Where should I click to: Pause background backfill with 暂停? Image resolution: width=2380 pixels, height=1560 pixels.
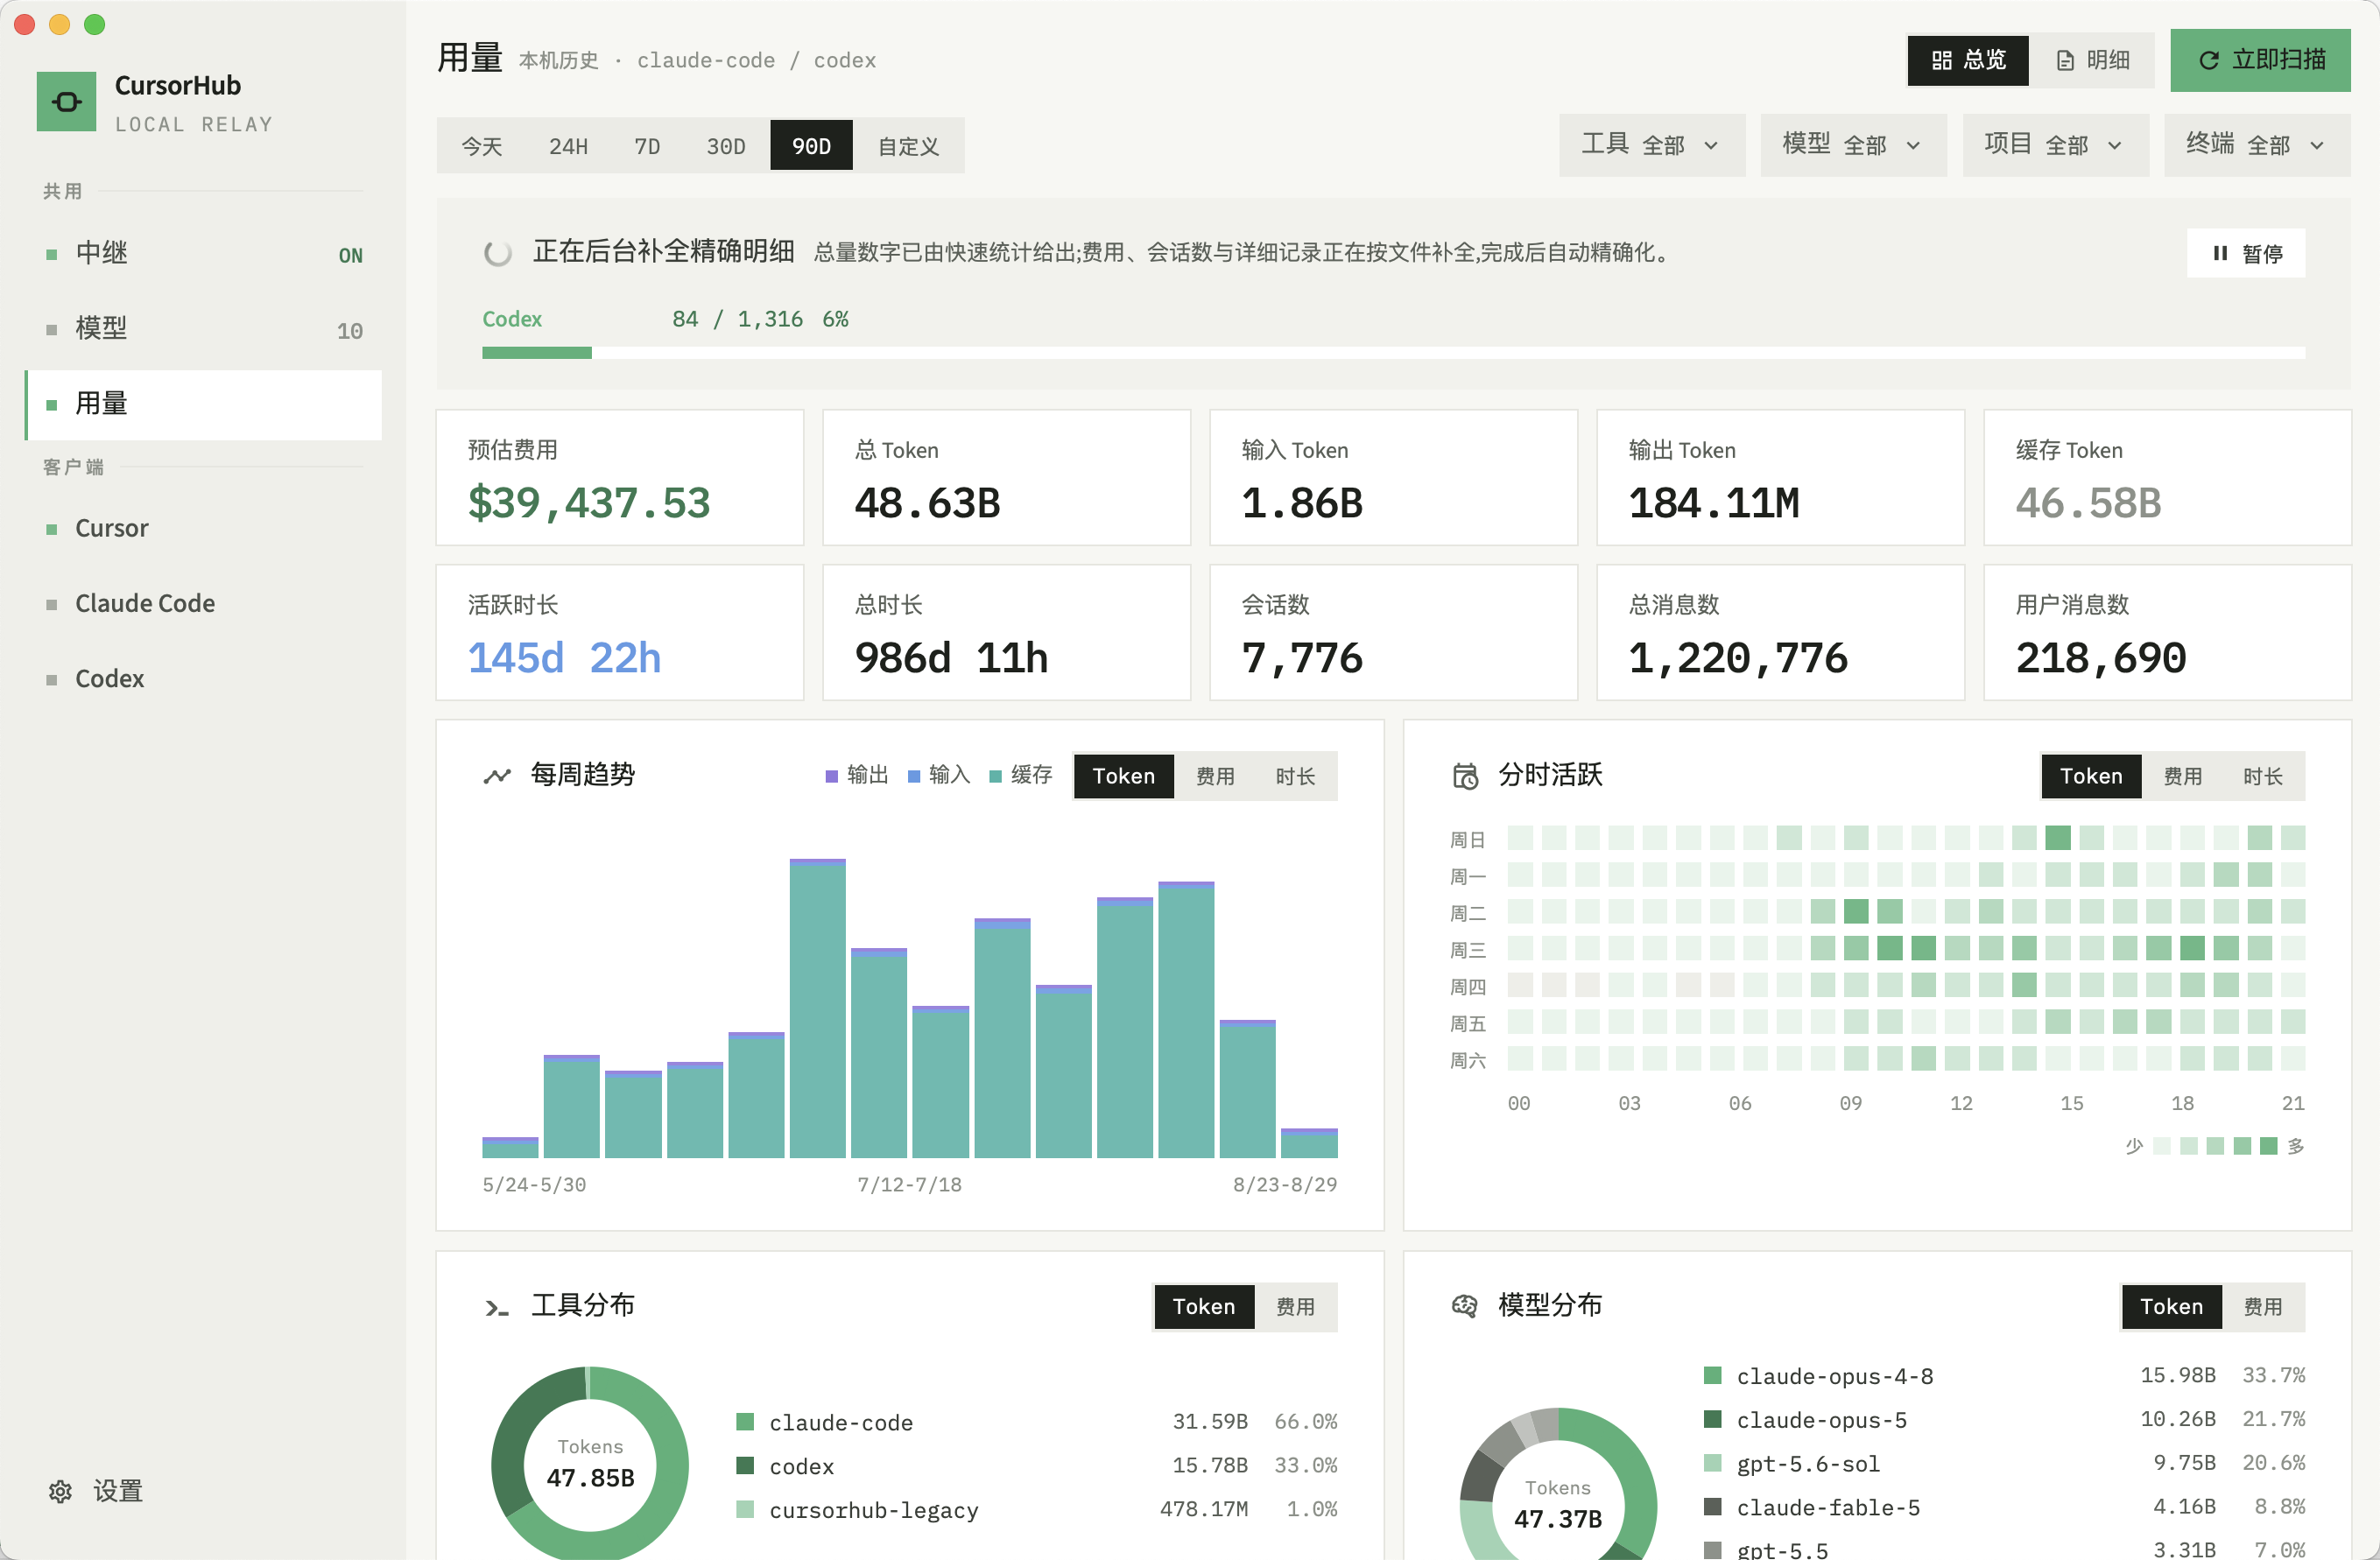tap(2245, 253)
